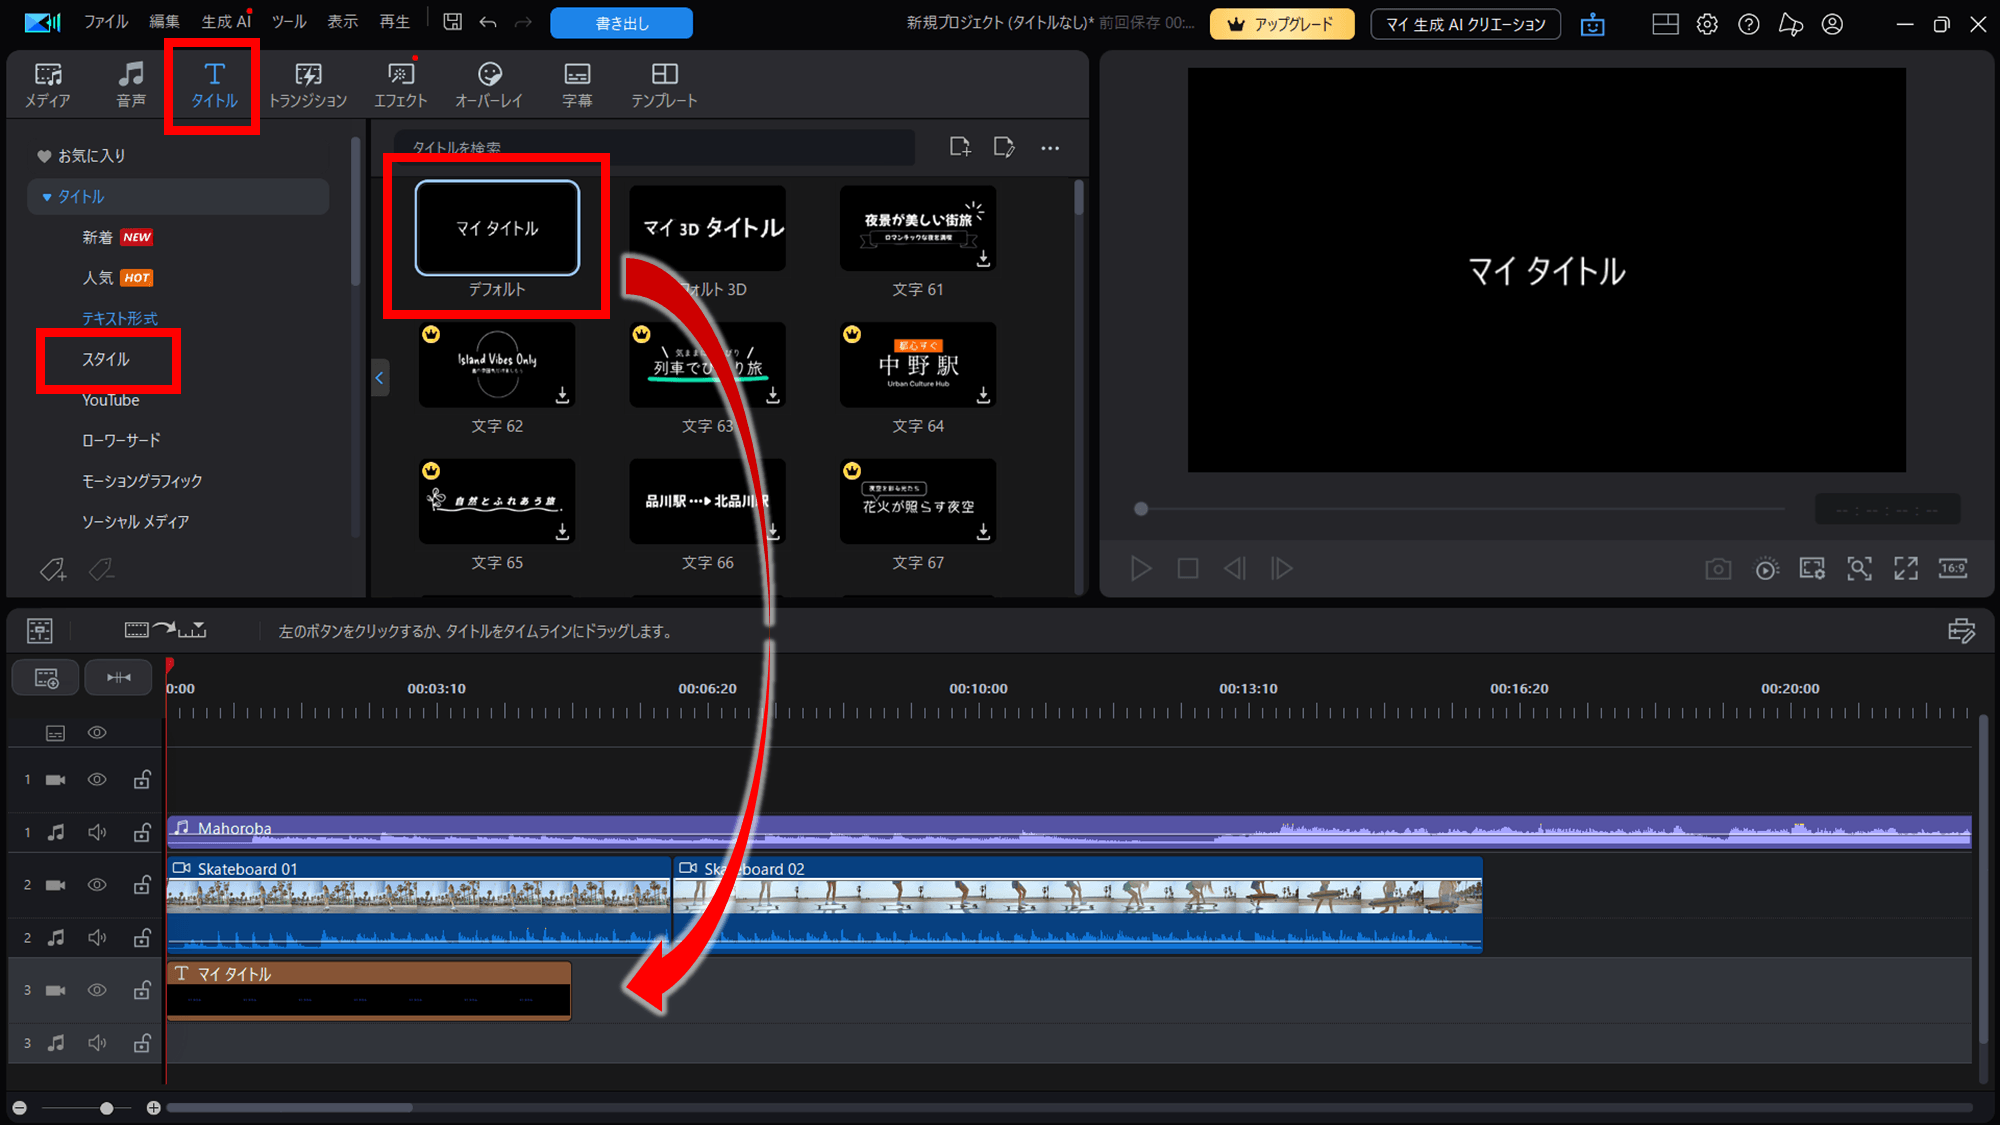Viewport: 2000px width, 1125px height.
Task: Mute audio track 1 speaker icon
Action: (x=97, y=832)
